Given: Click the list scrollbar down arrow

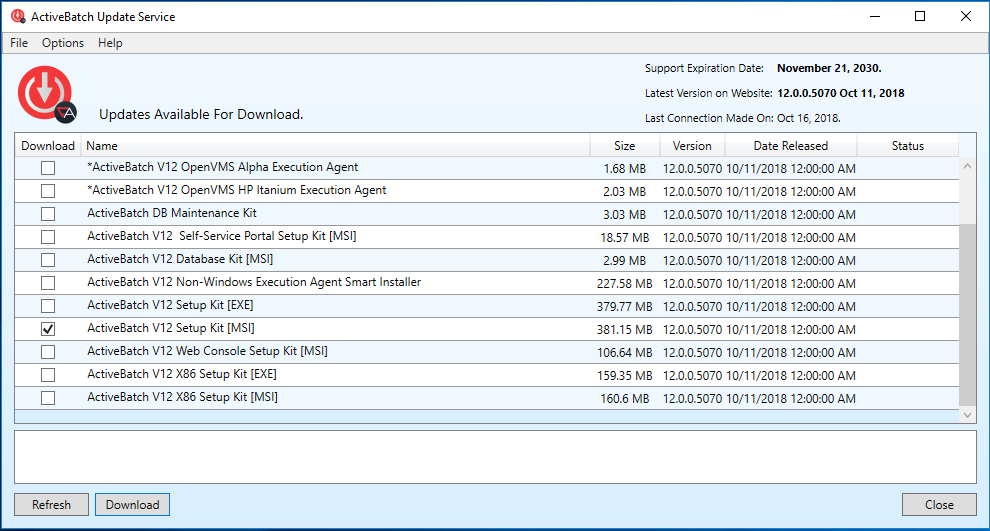Looking at the screenshot, I should click(967, 415).
